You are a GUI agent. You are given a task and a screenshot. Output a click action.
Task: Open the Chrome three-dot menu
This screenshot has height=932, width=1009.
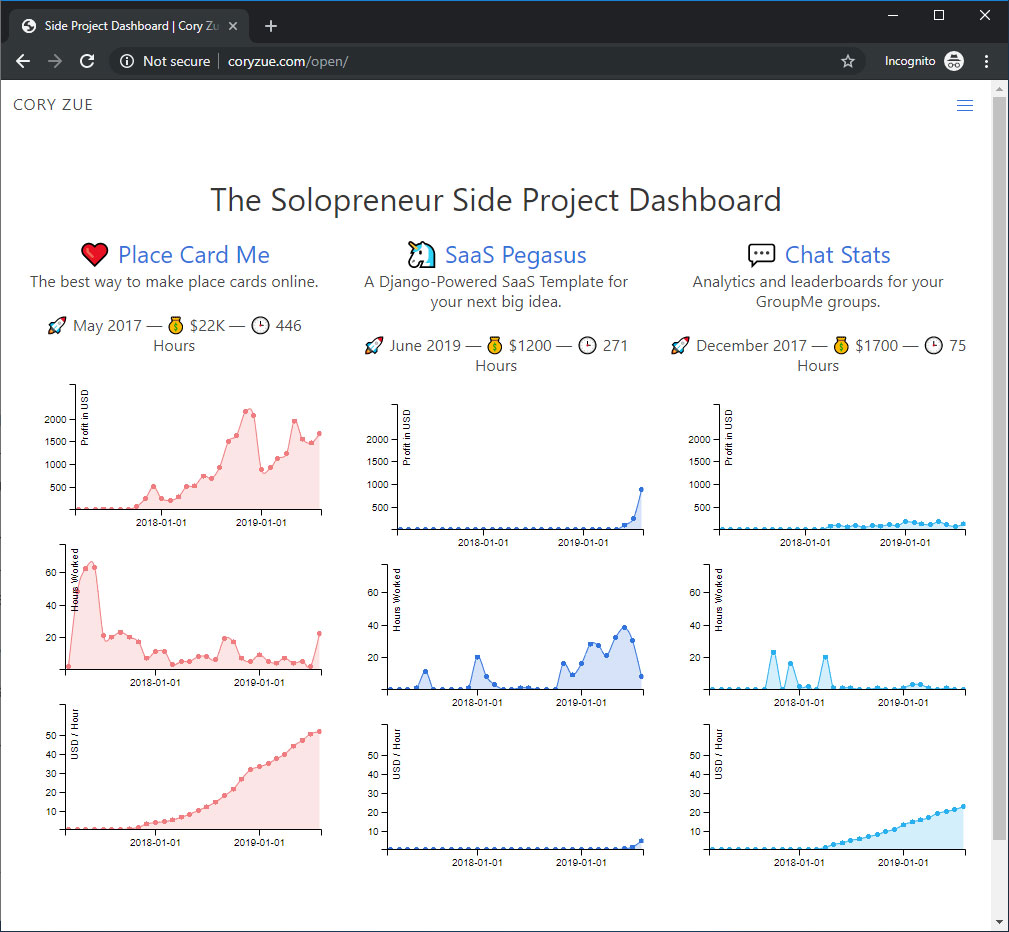(987, 61)
